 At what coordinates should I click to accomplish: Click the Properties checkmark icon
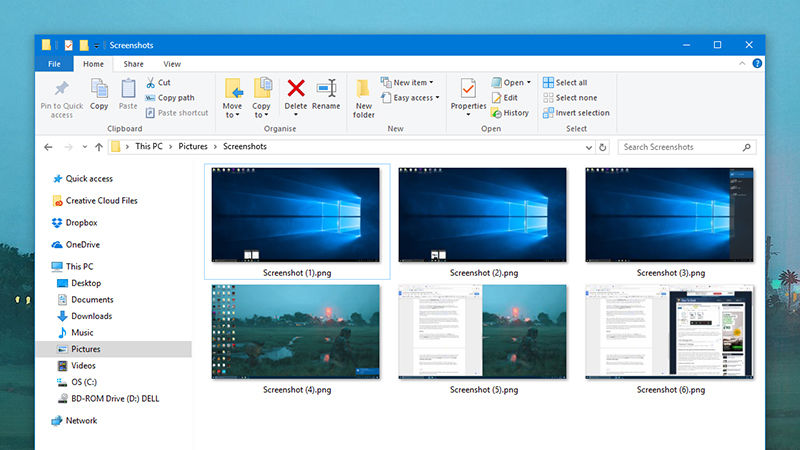(468, 88)
